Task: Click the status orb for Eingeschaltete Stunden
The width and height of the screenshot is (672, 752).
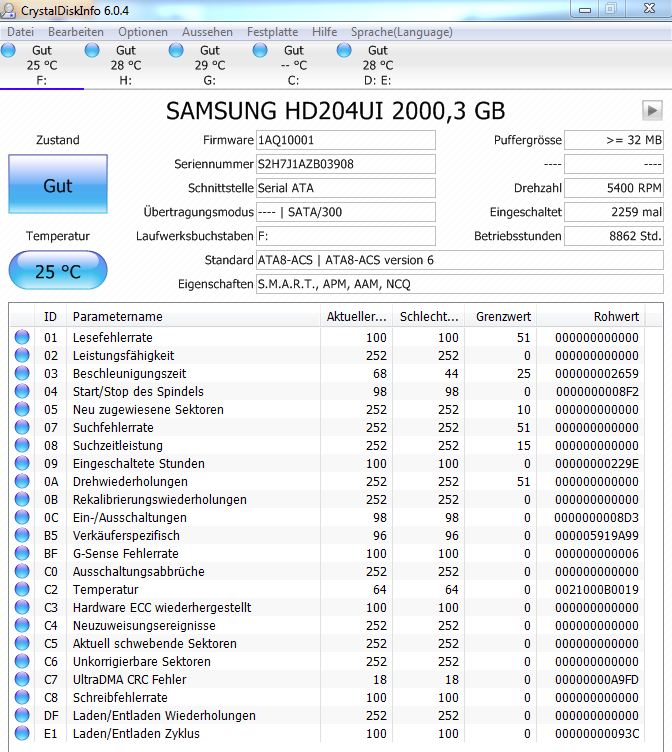Action: pos(22,463)
